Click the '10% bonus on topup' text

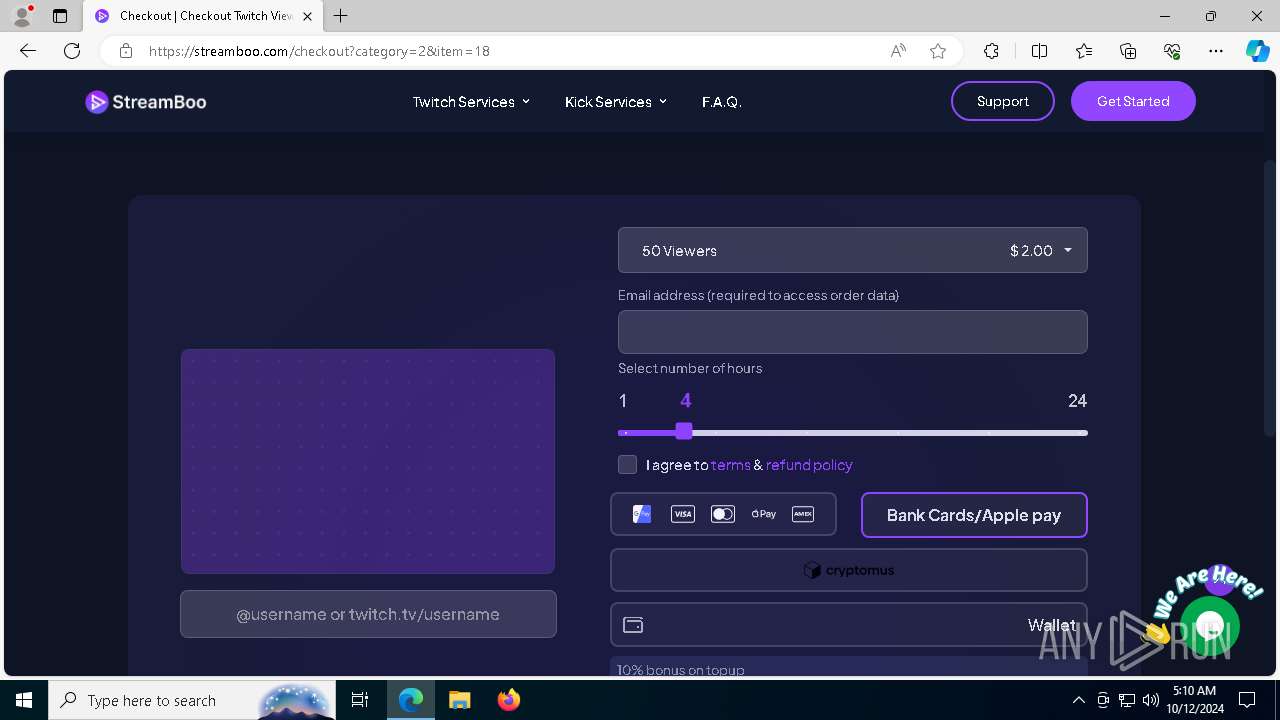[x=681, y=670]
